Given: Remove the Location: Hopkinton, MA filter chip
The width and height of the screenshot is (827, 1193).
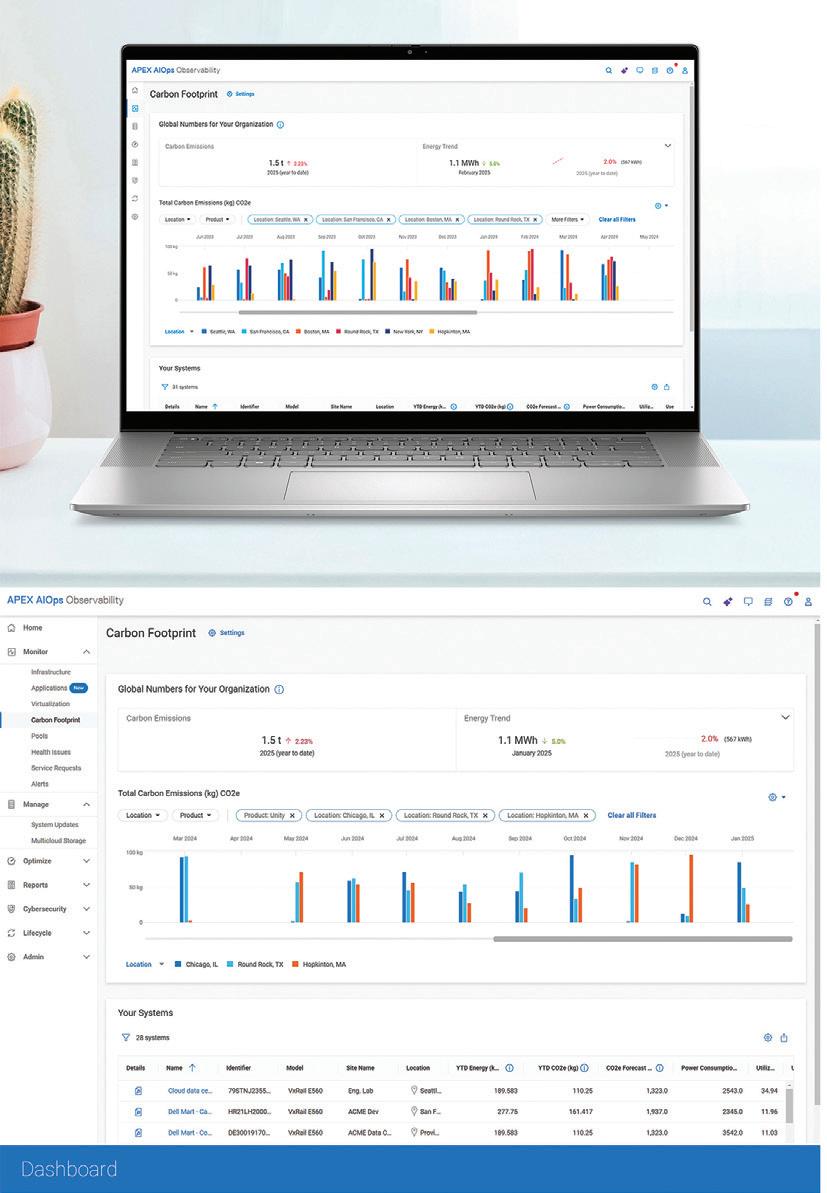Looking at the screenshot, I should click(586, 816).
